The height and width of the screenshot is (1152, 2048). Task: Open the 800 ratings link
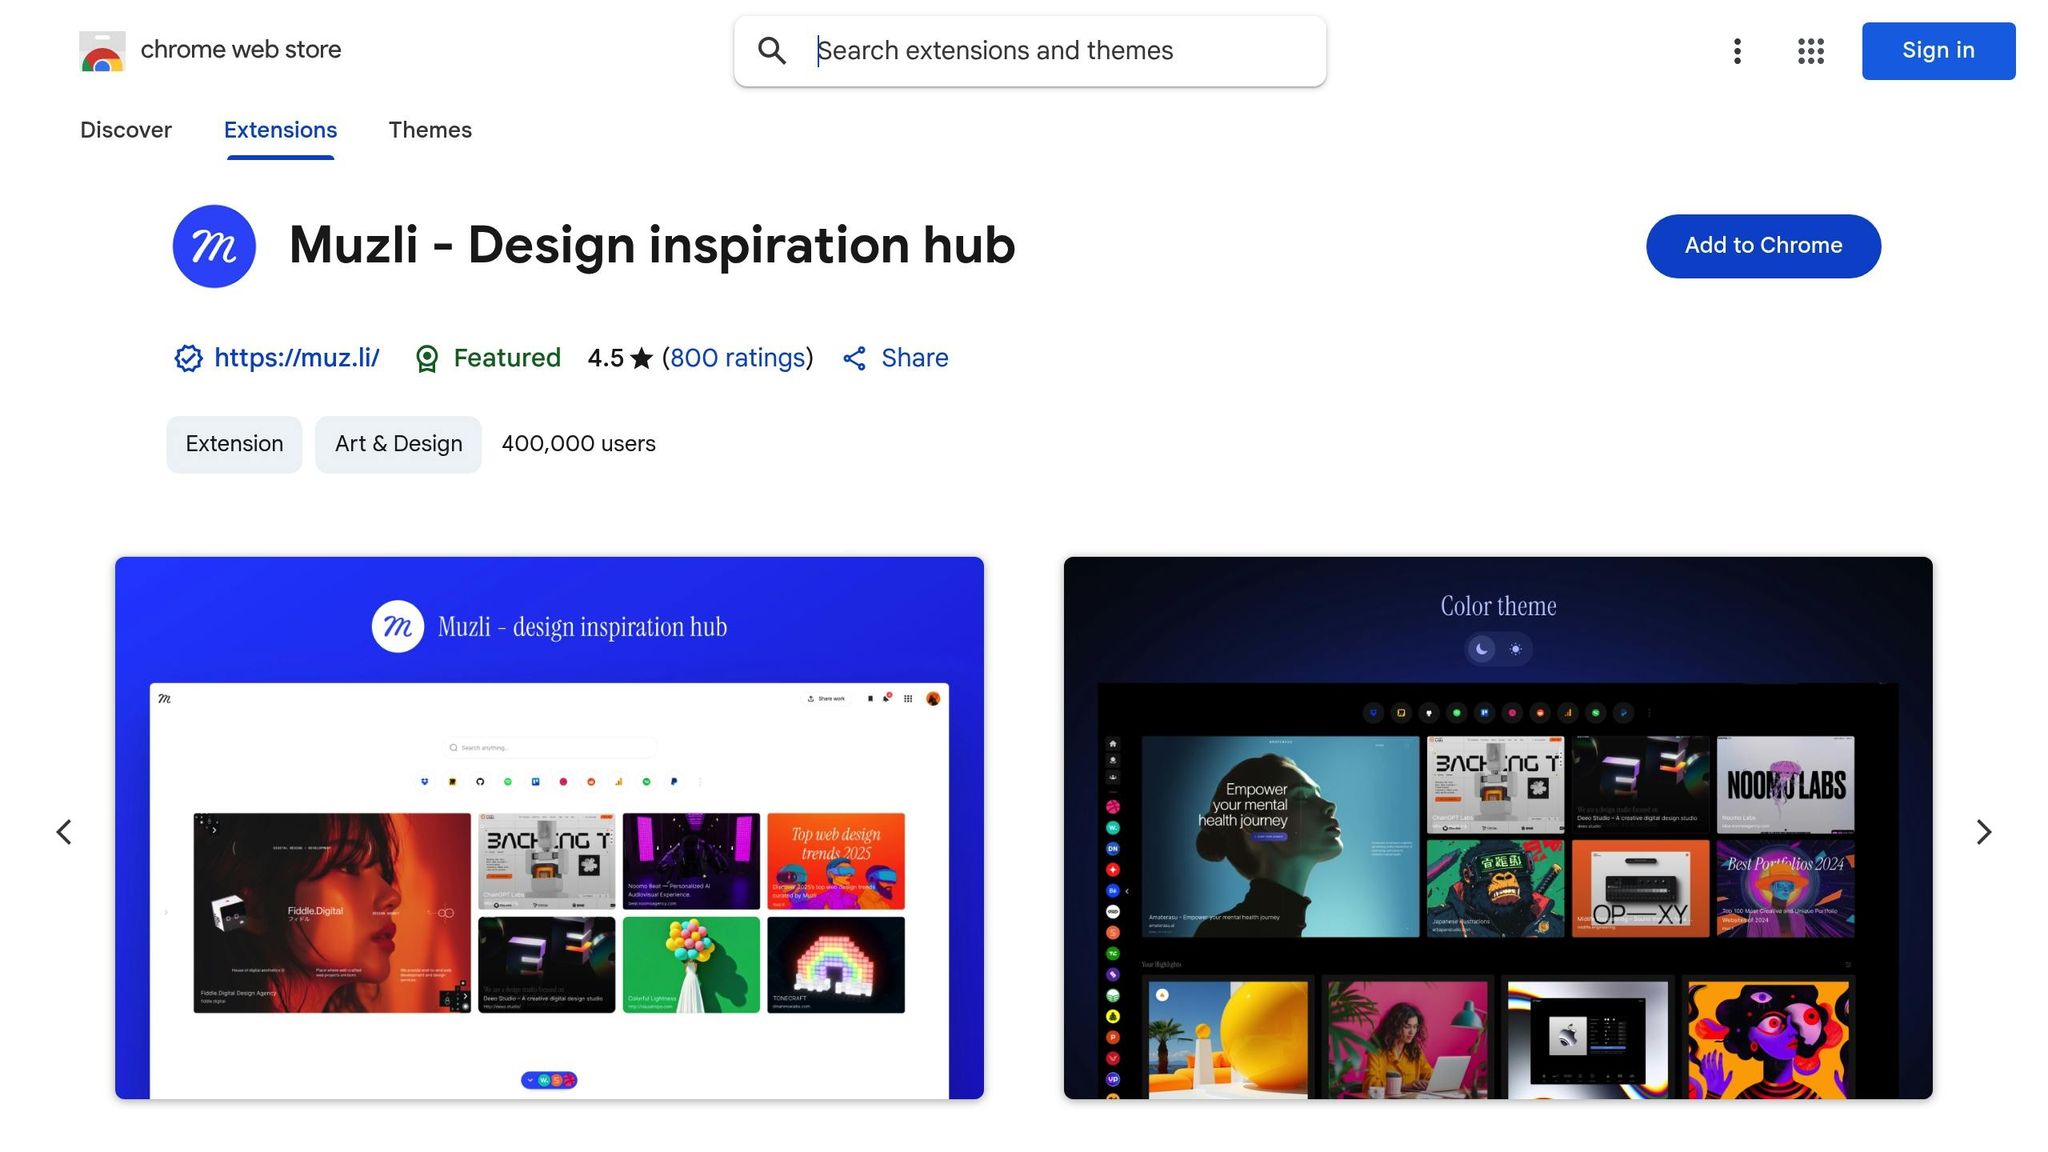[x=737, y=358]
